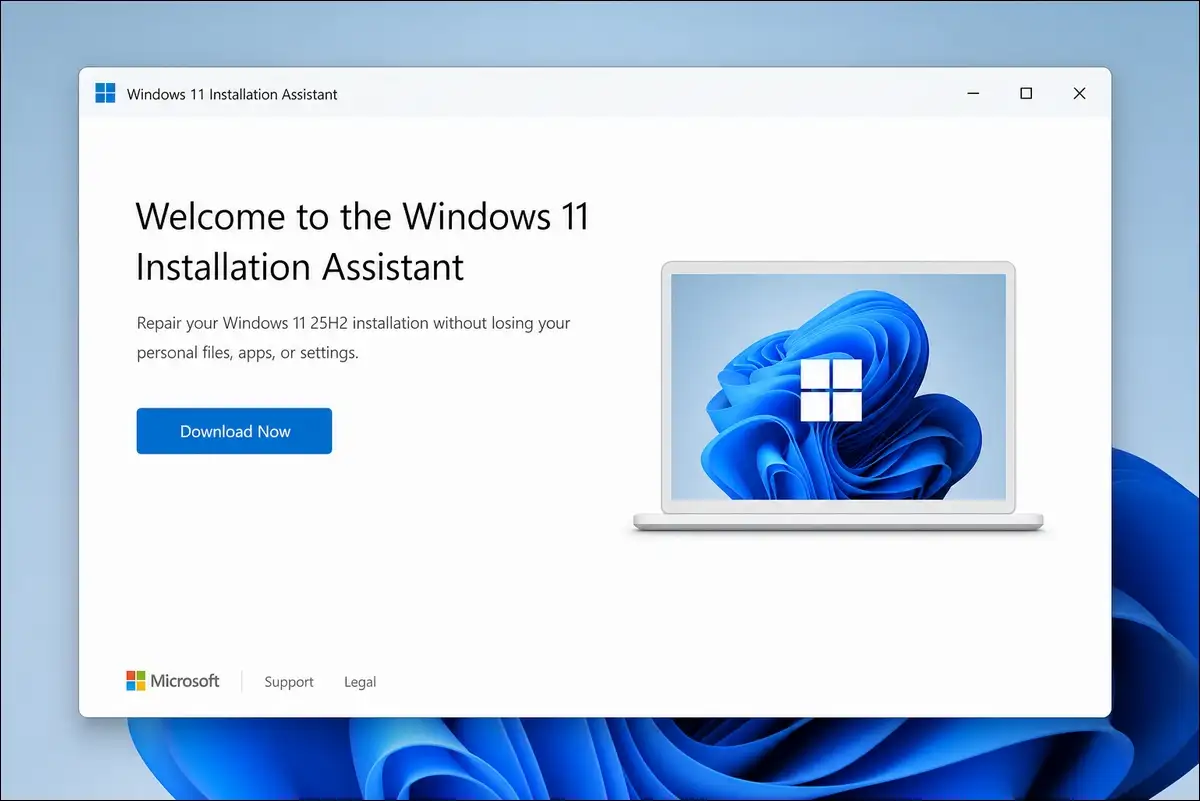Image resolution: width=1200 pixels, height=801 pixels.
Task: Click the 'Windows 11 Installation Assistant' window title
Action: pyautogui.click(x=232, y=94)
